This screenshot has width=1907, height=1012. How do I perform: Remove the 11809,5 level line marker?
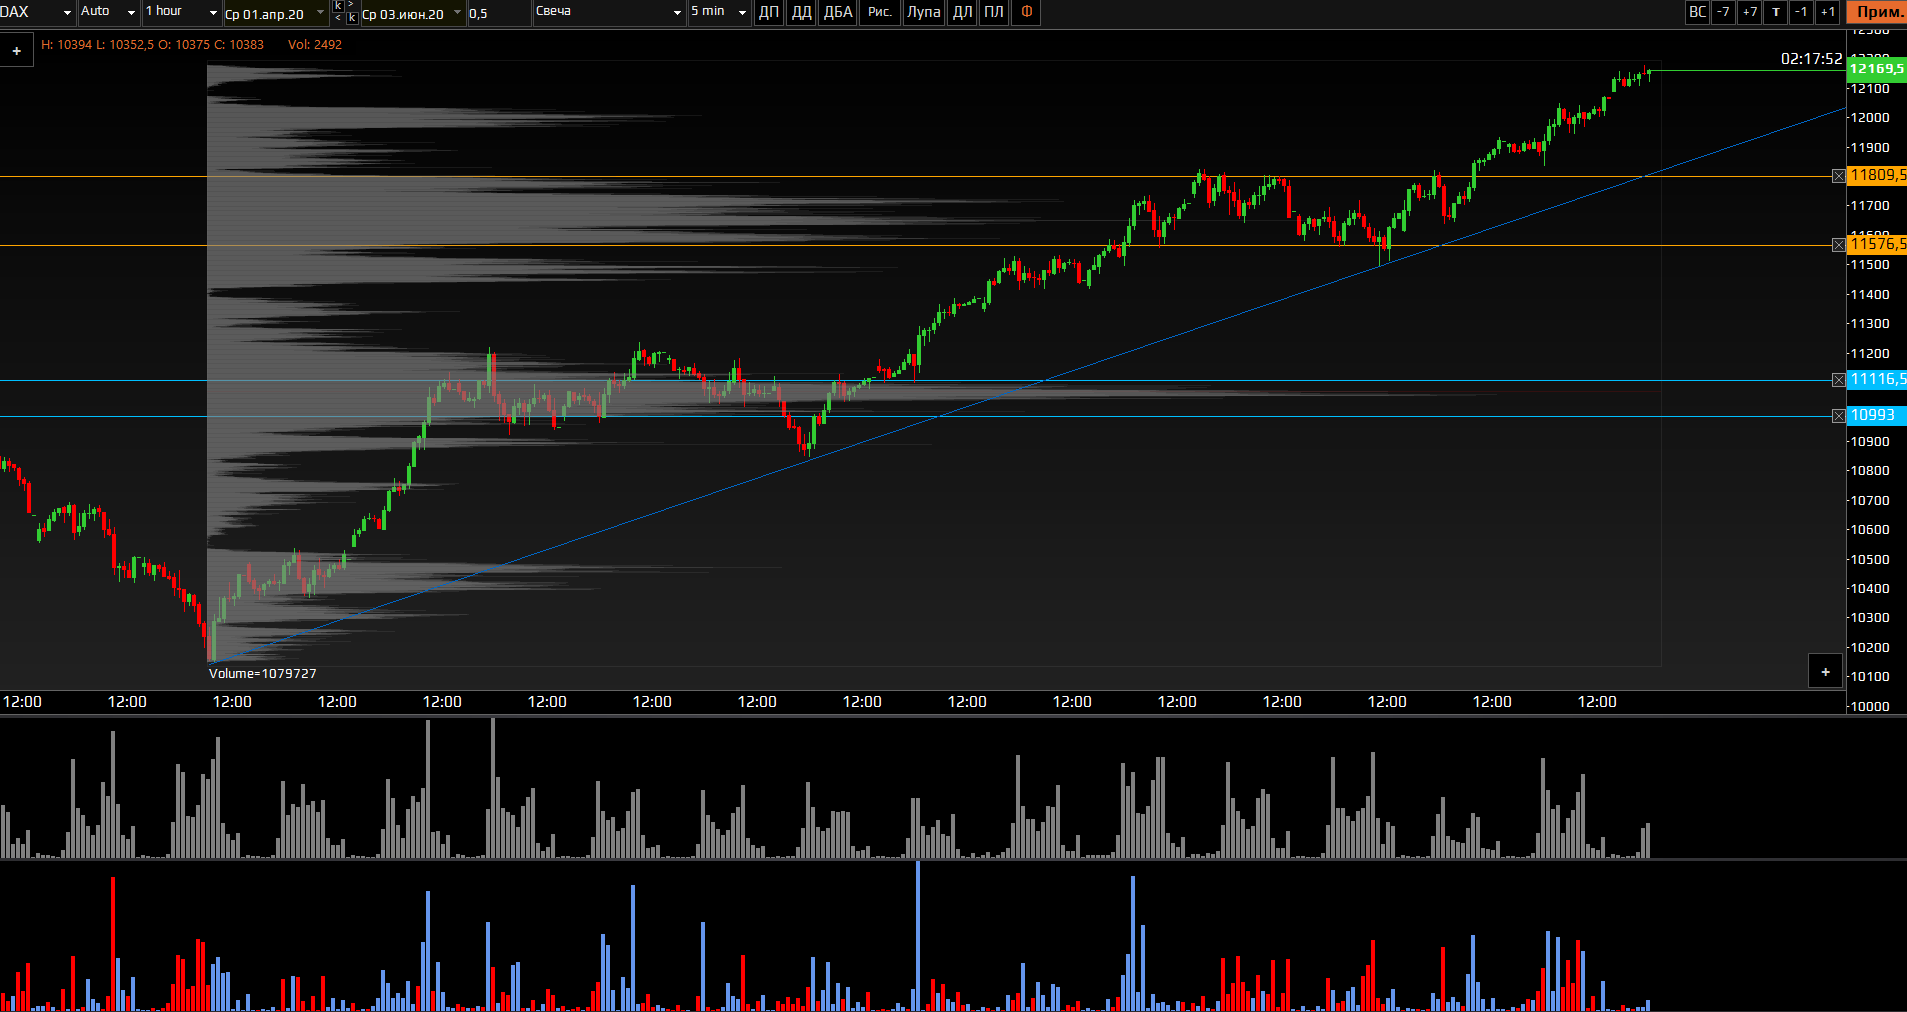click(x=1838, y=176)
